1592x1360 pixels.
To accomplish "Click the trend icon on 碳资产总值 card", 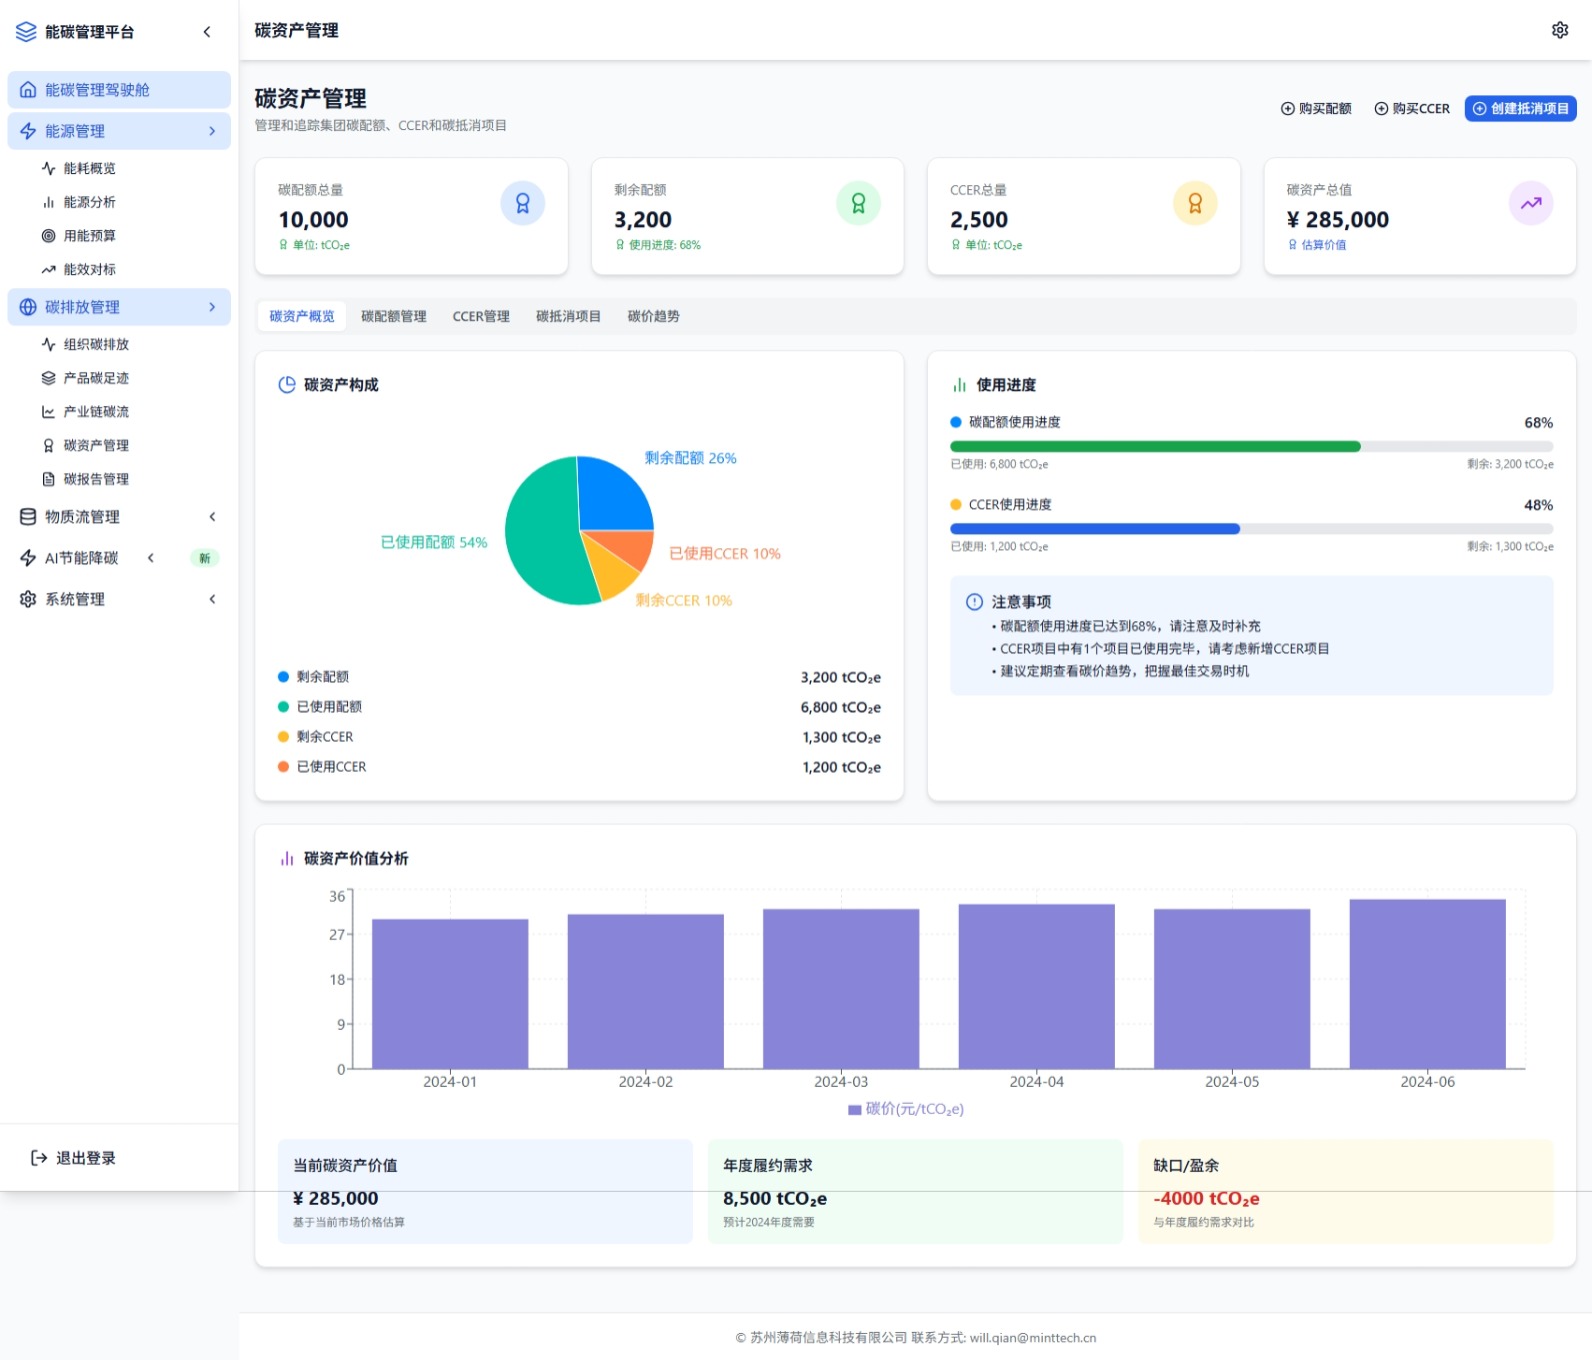I will coord(1530,204).
